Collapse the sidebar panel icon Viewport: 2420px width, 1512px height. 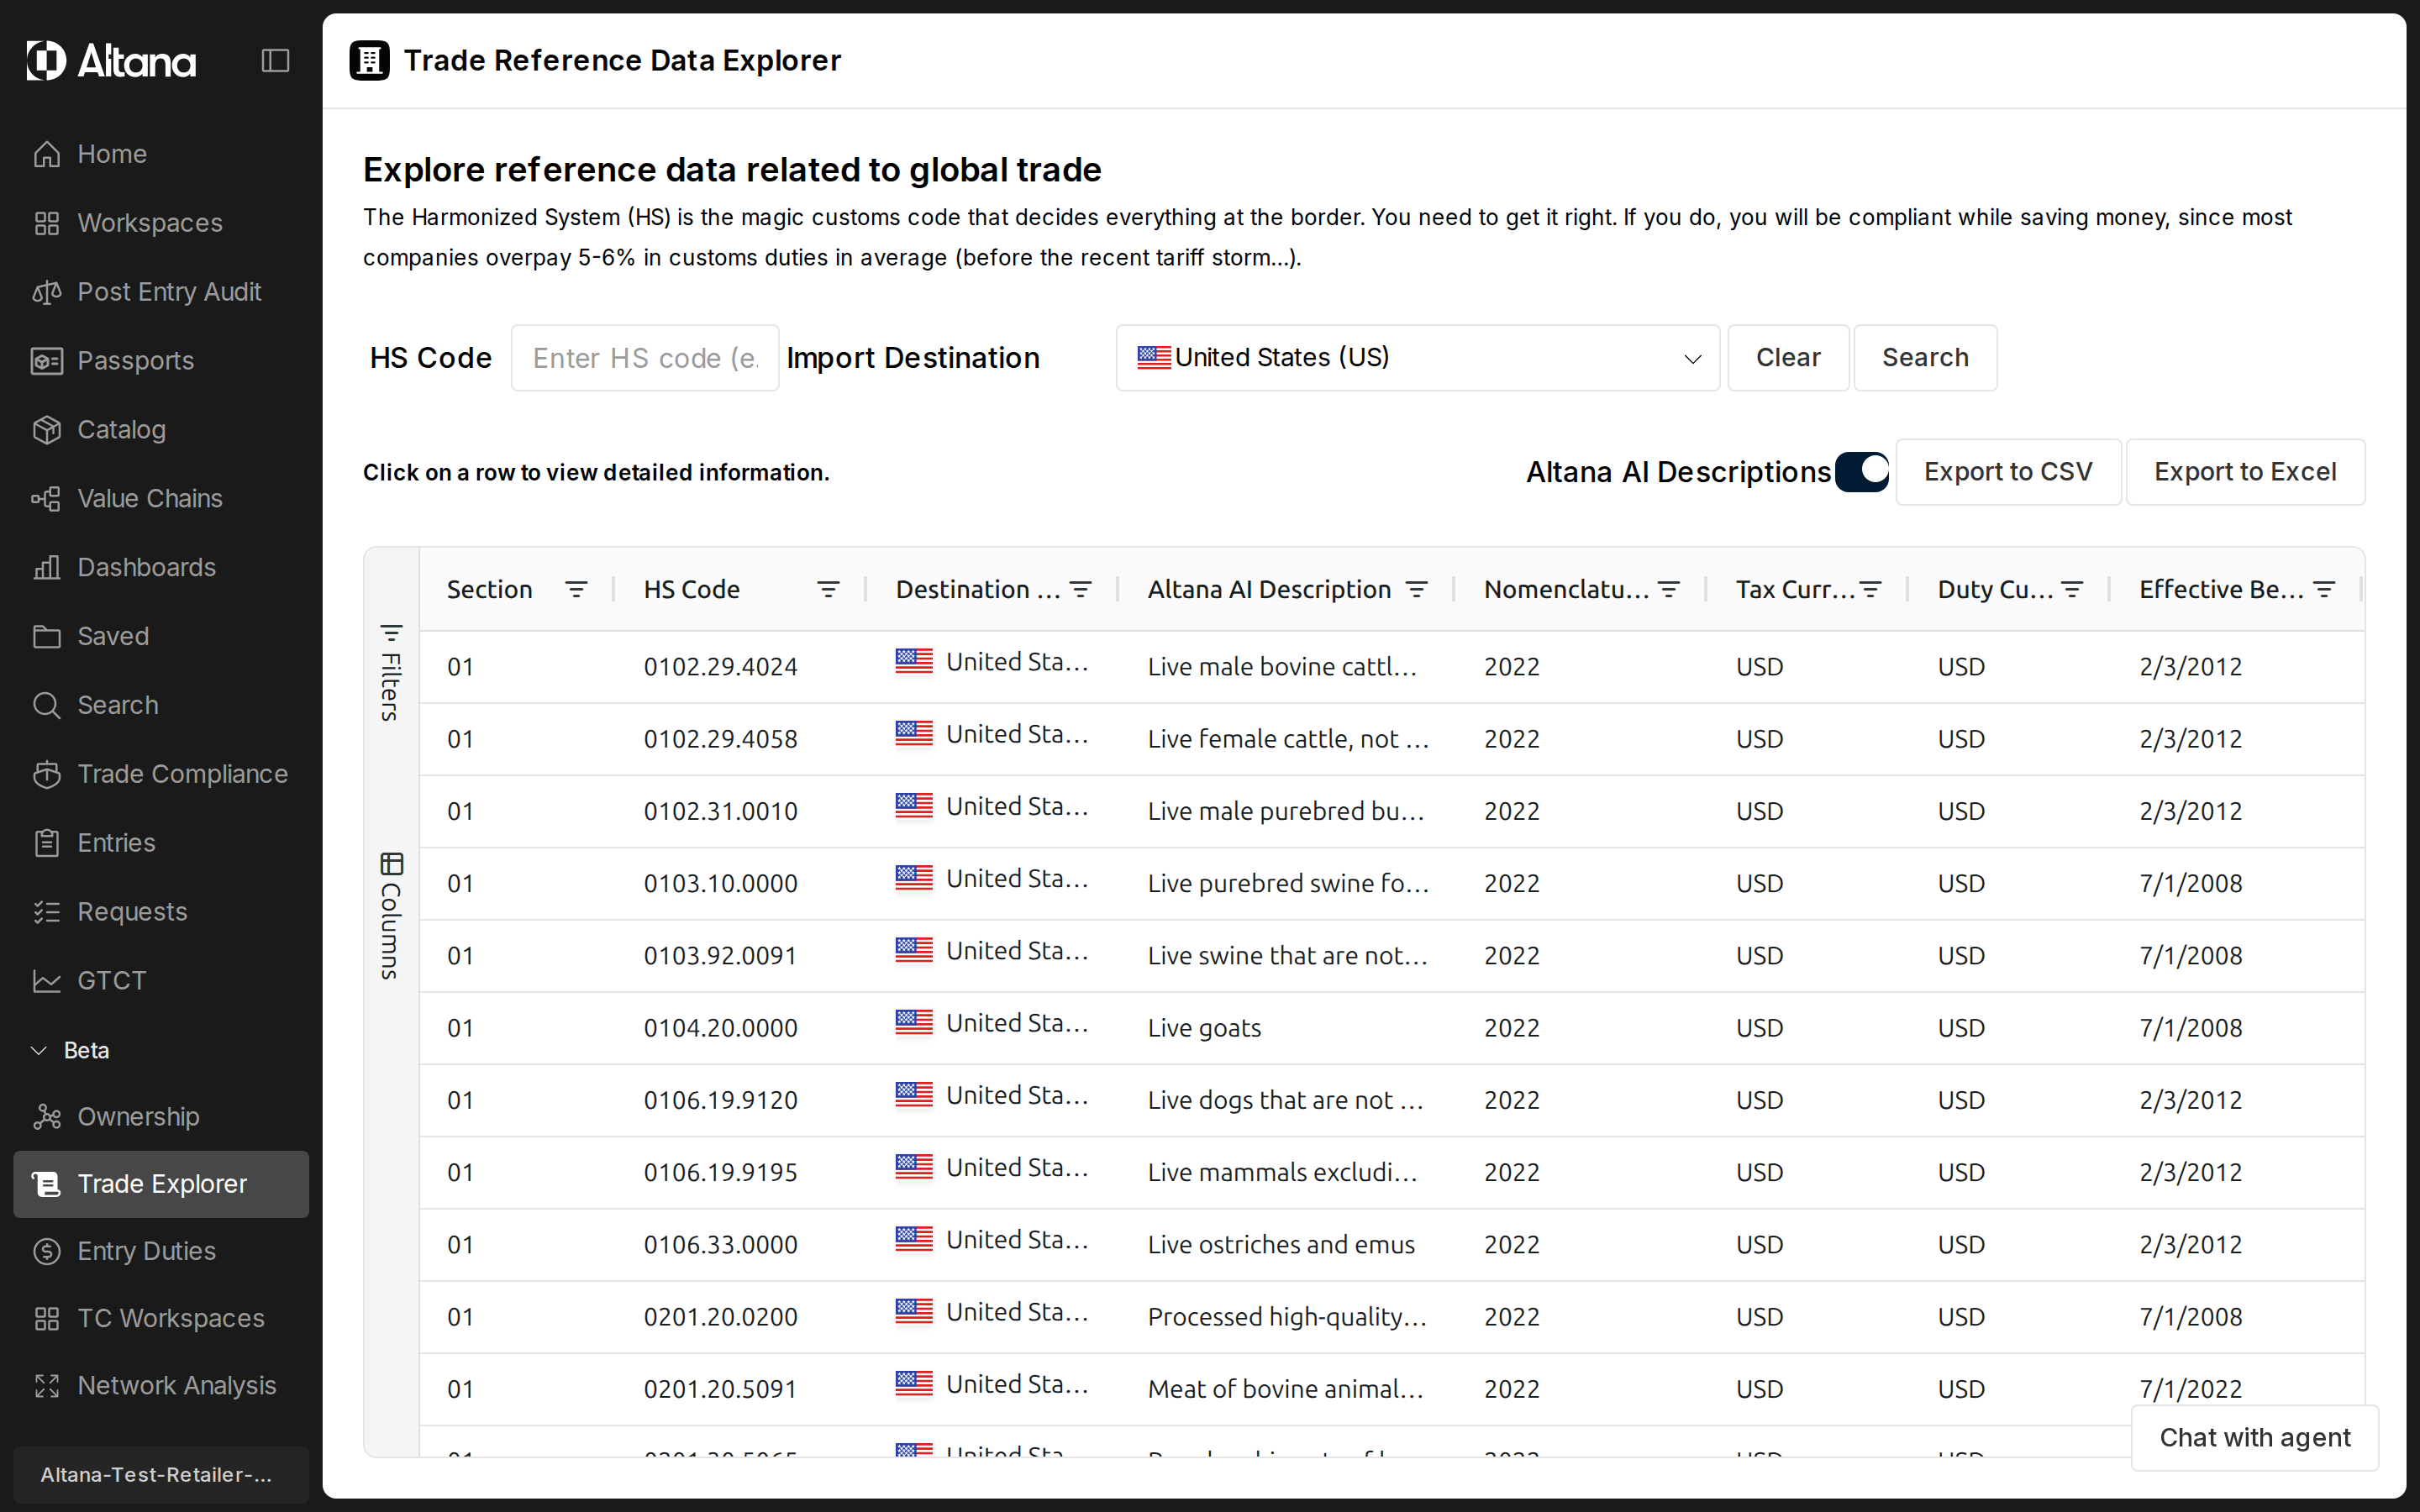275,61
